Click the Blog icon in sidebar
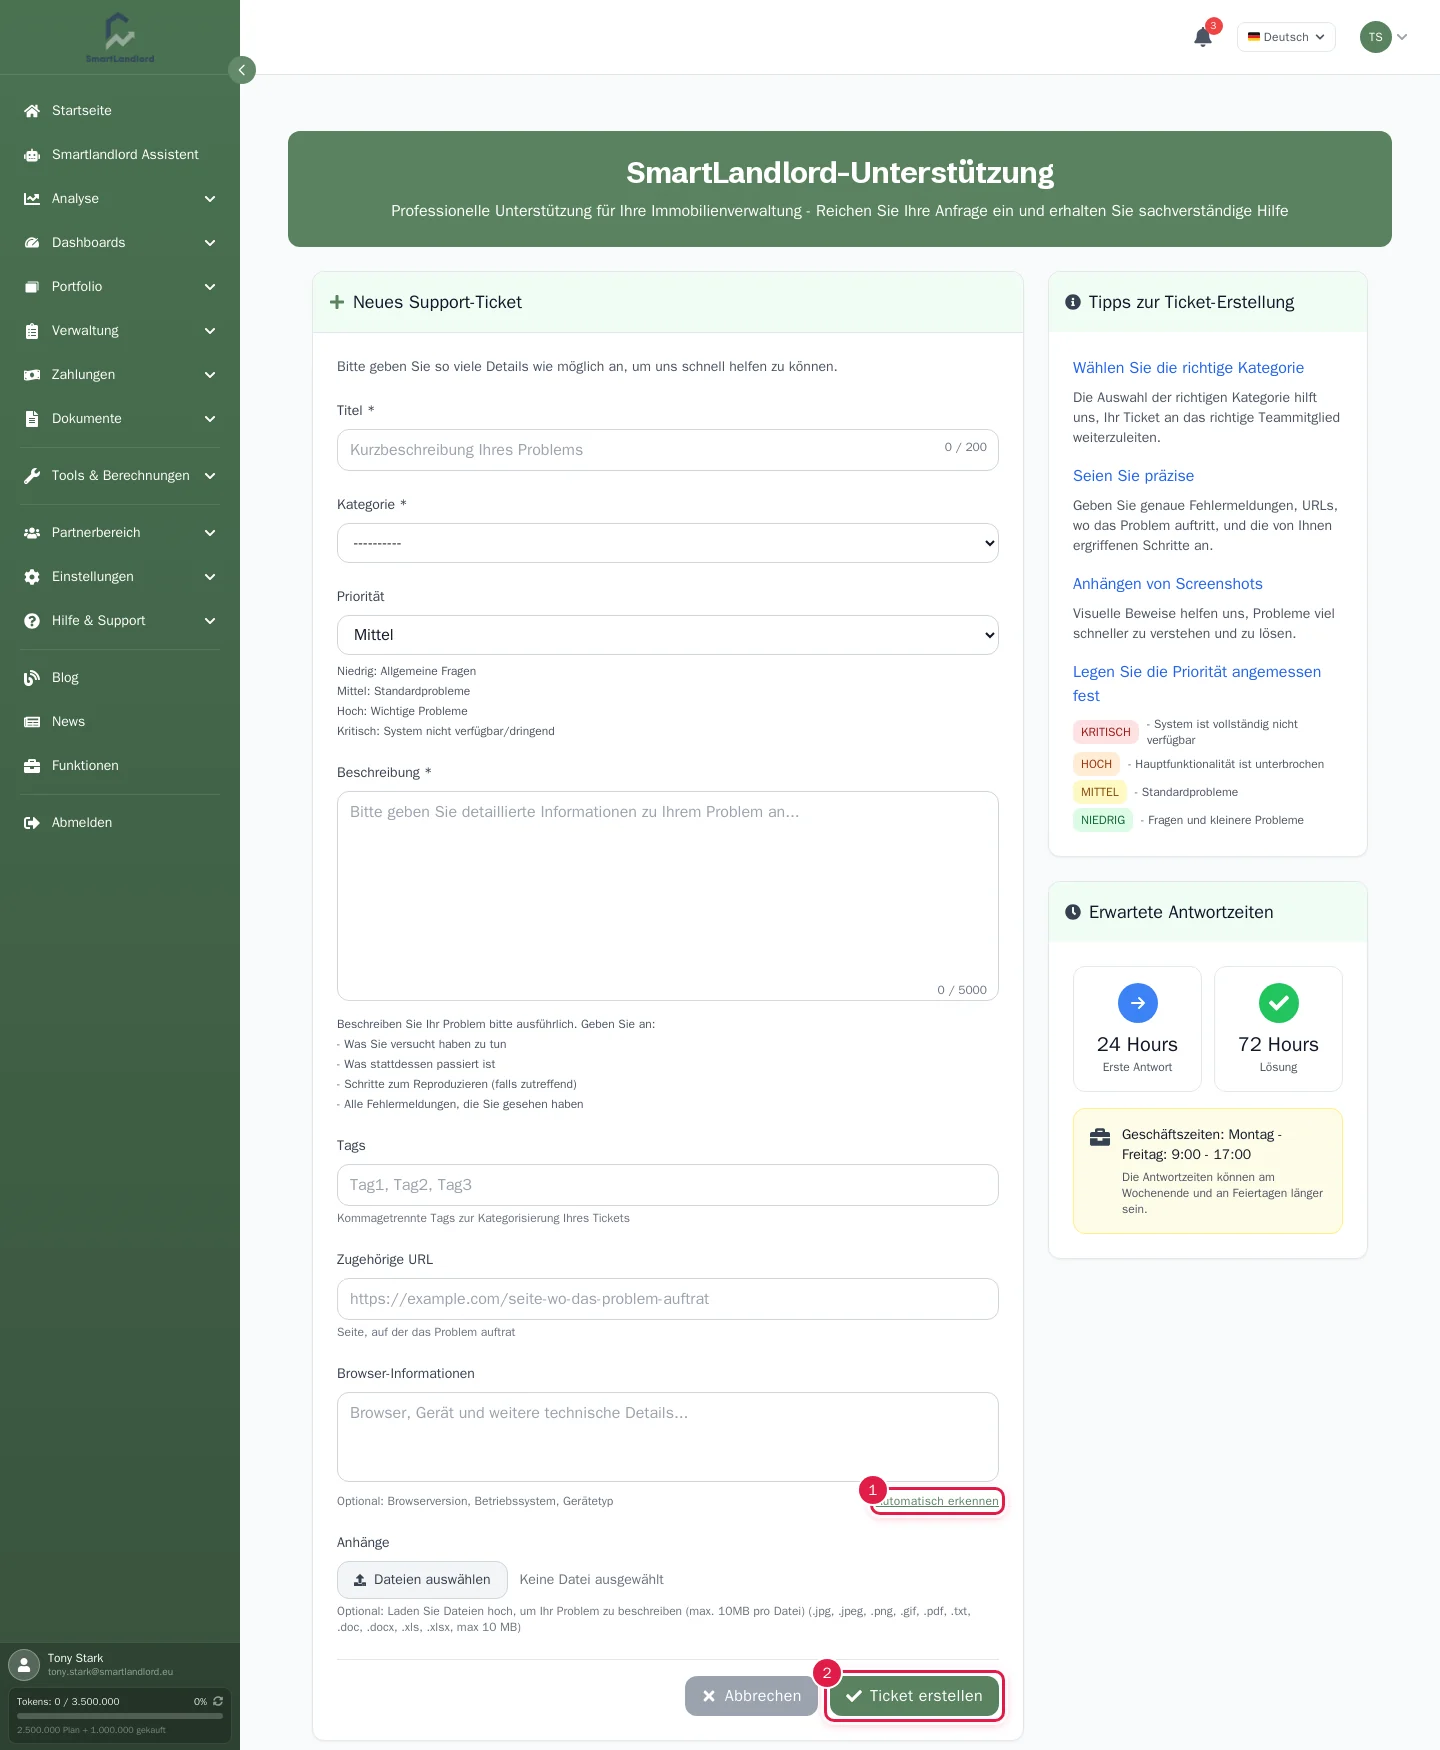Viewport: 1440px width, 1750px height. 32,678
